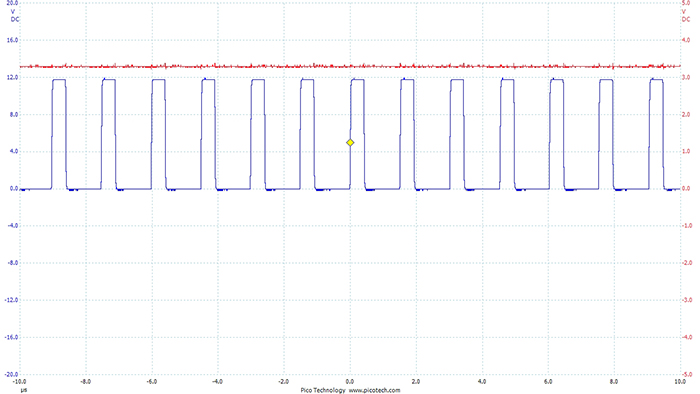The width and height of the screenshot is (700, 394).
Task: Click the red voltage axis "-5.0" label
Action: coord(687,374)
